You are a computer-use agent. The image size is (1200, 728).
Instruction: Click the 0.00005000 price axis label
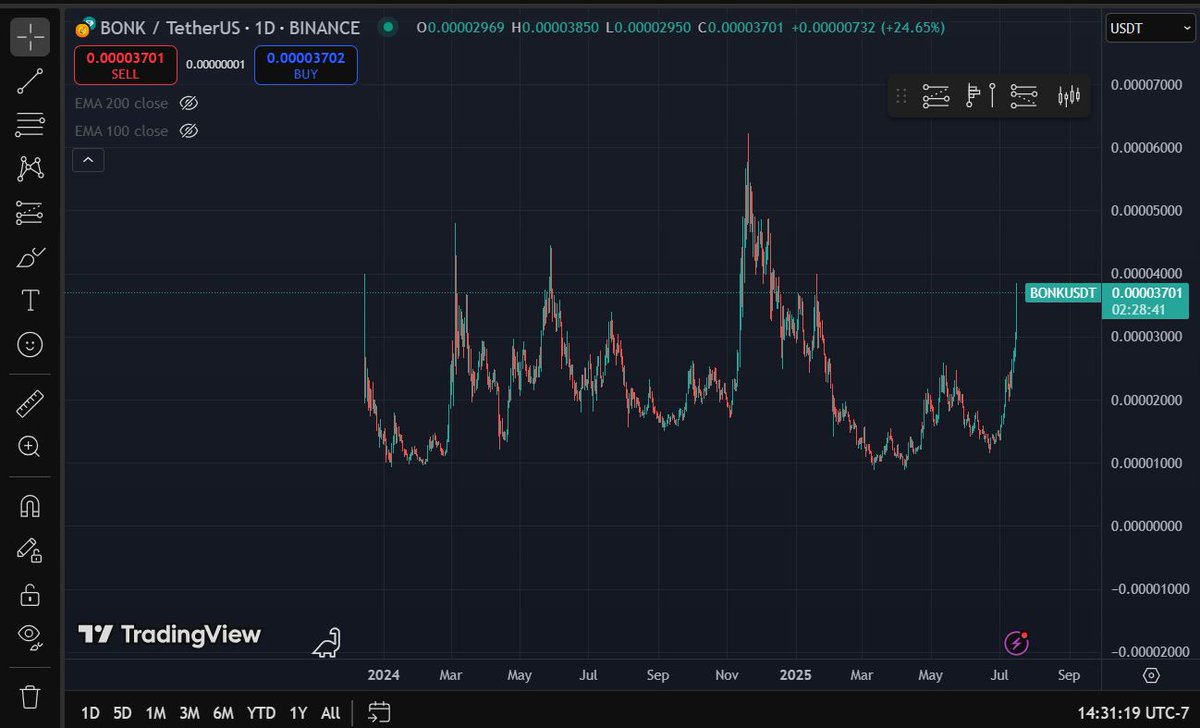tap(1147, 211)
